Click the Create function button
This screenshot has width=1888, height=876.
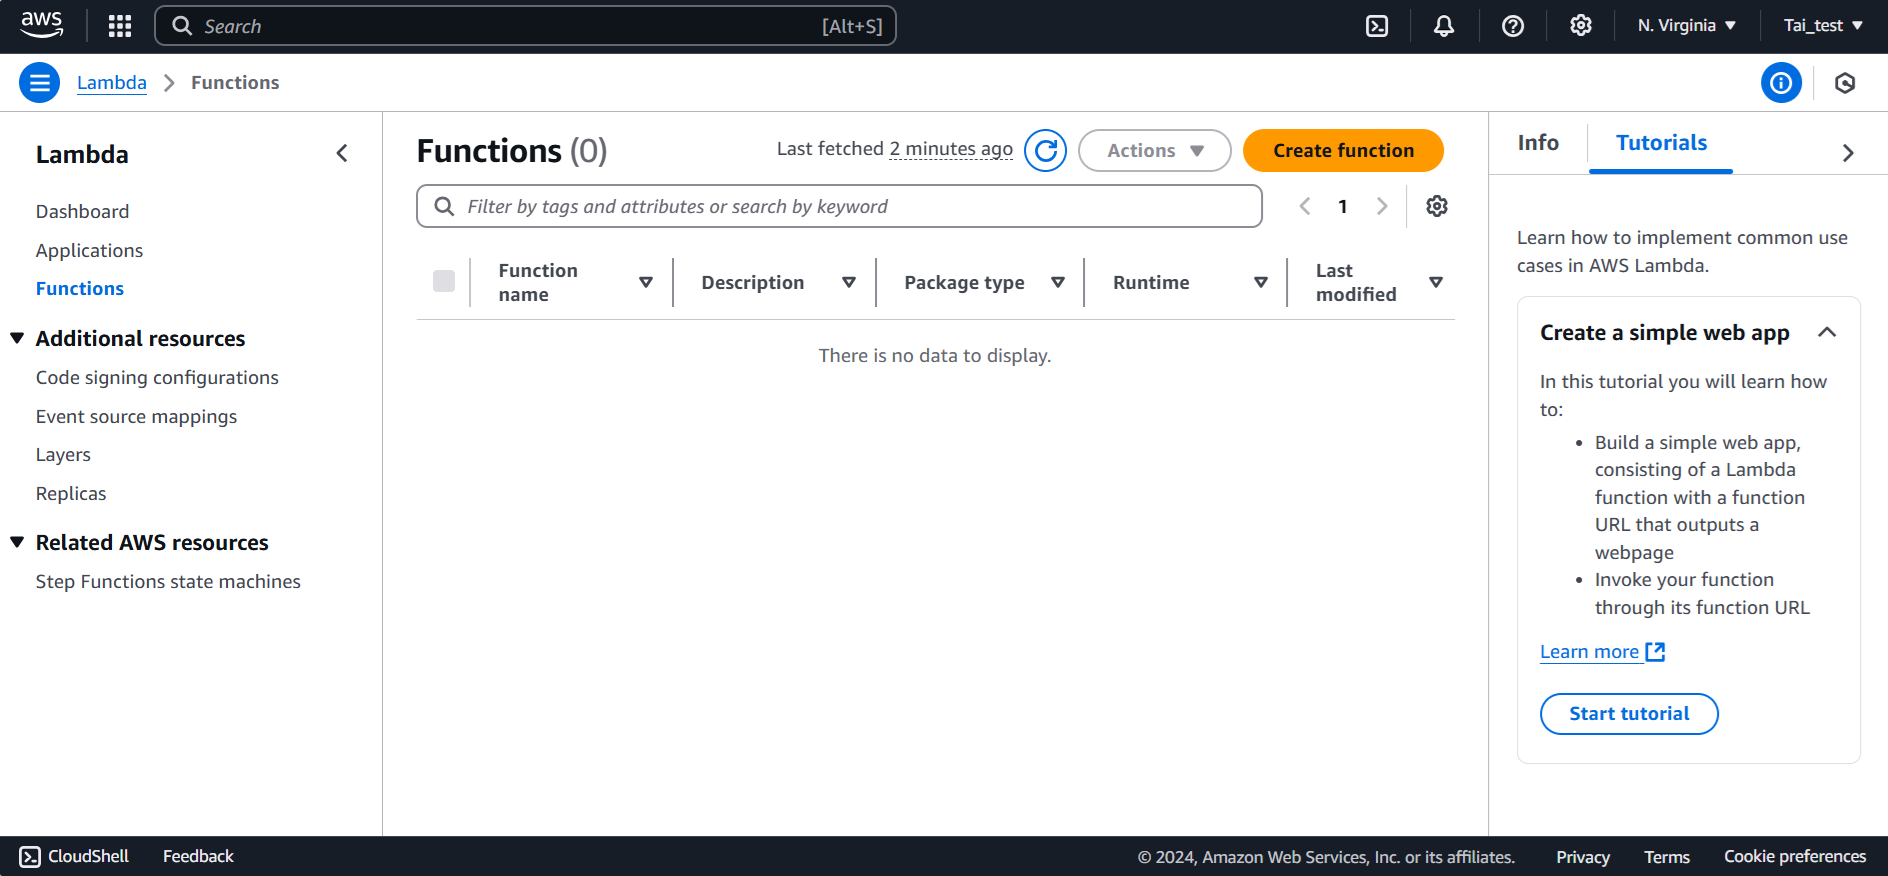pos(1343,151)
